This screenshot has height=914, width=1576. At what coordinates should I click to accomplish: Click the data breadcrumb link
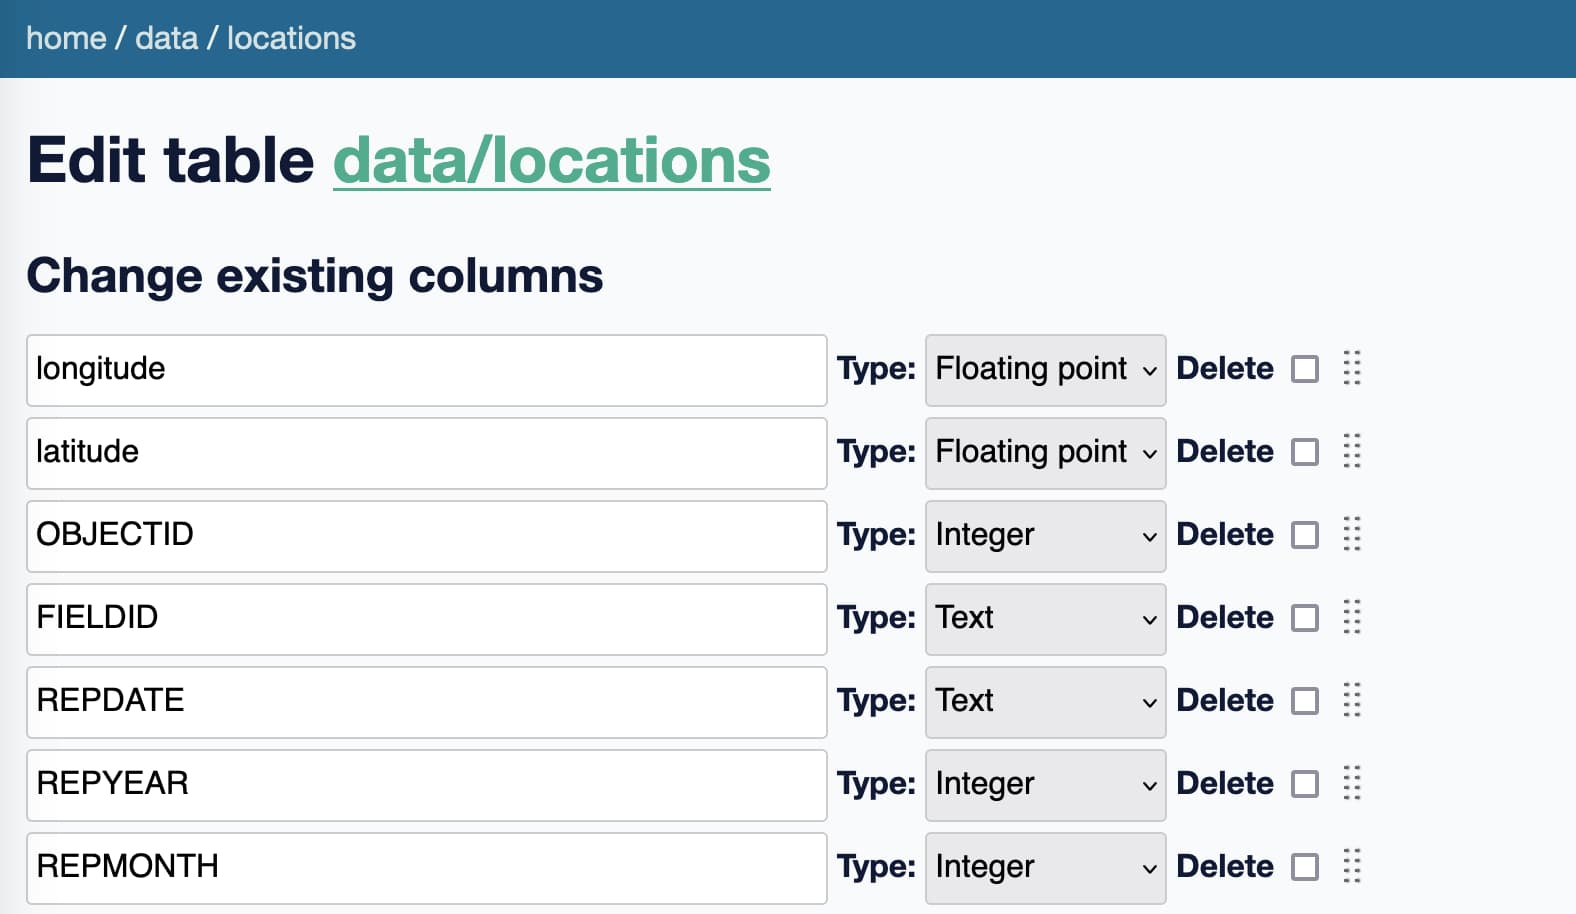point(167,38)
